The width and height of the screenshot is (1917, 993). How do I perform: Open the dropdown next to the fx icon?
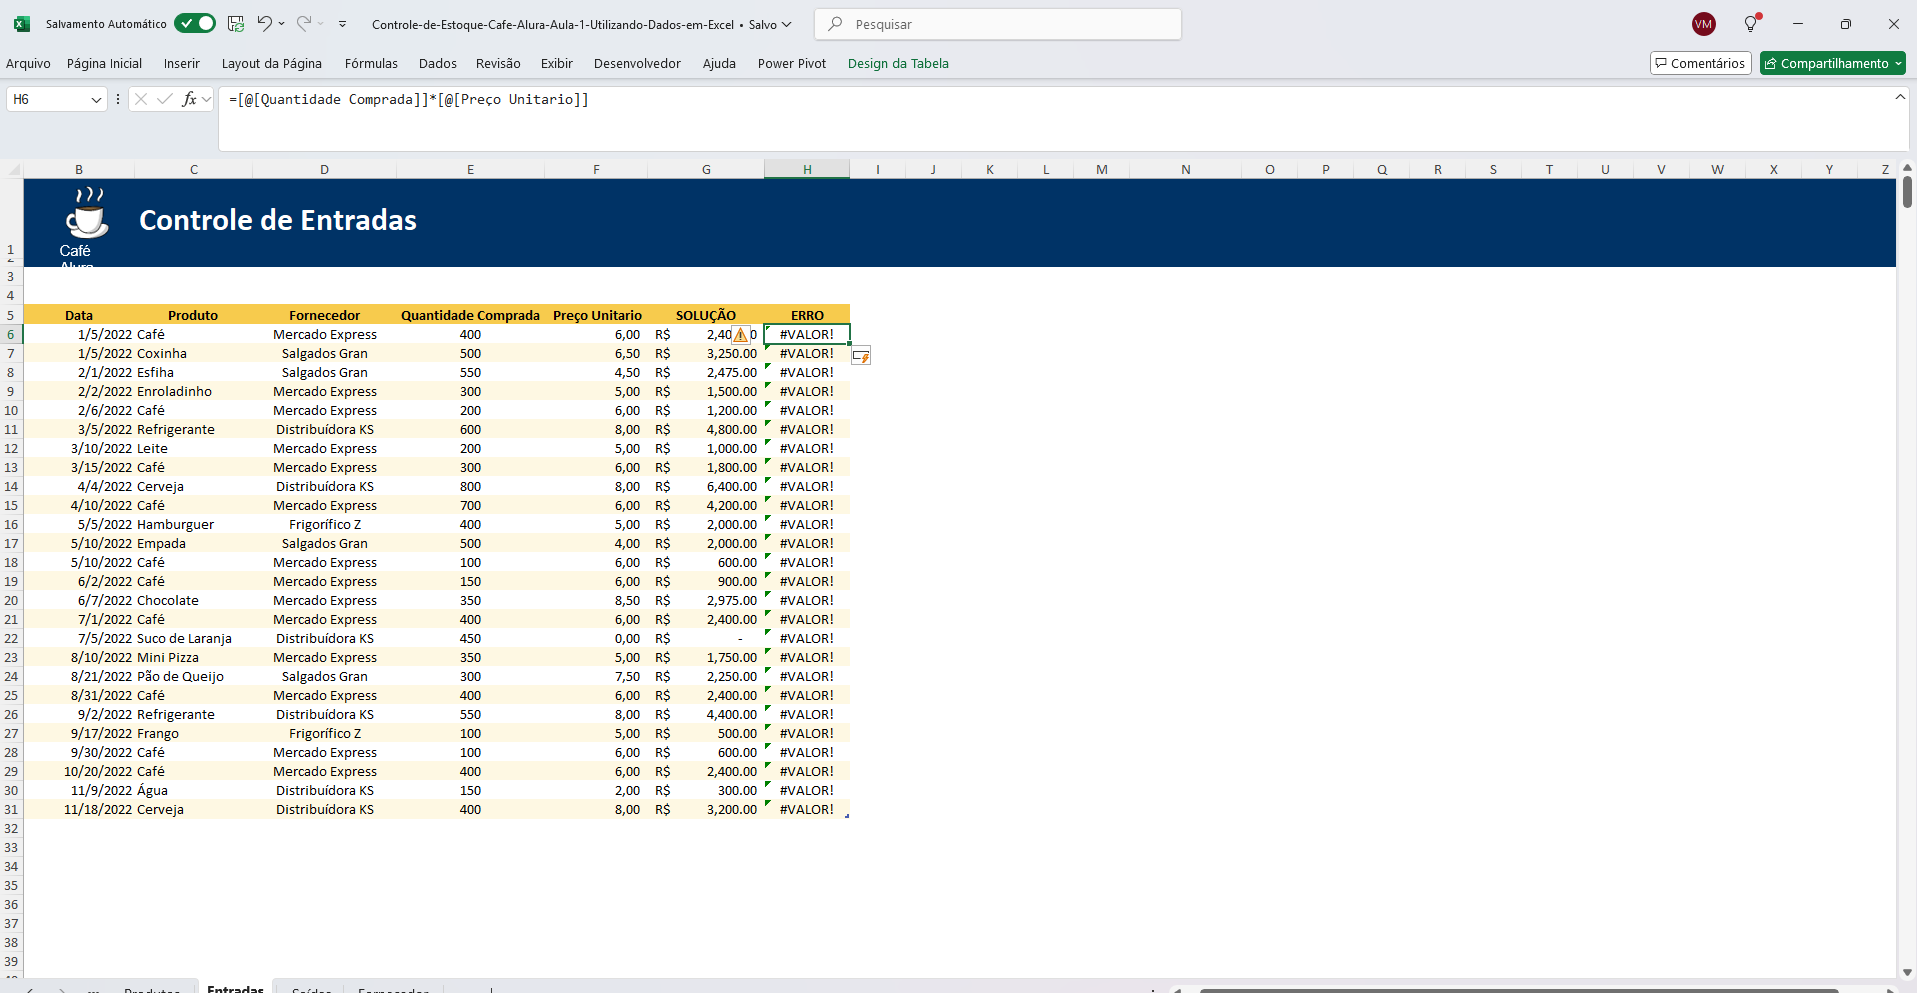click(207, 99)
